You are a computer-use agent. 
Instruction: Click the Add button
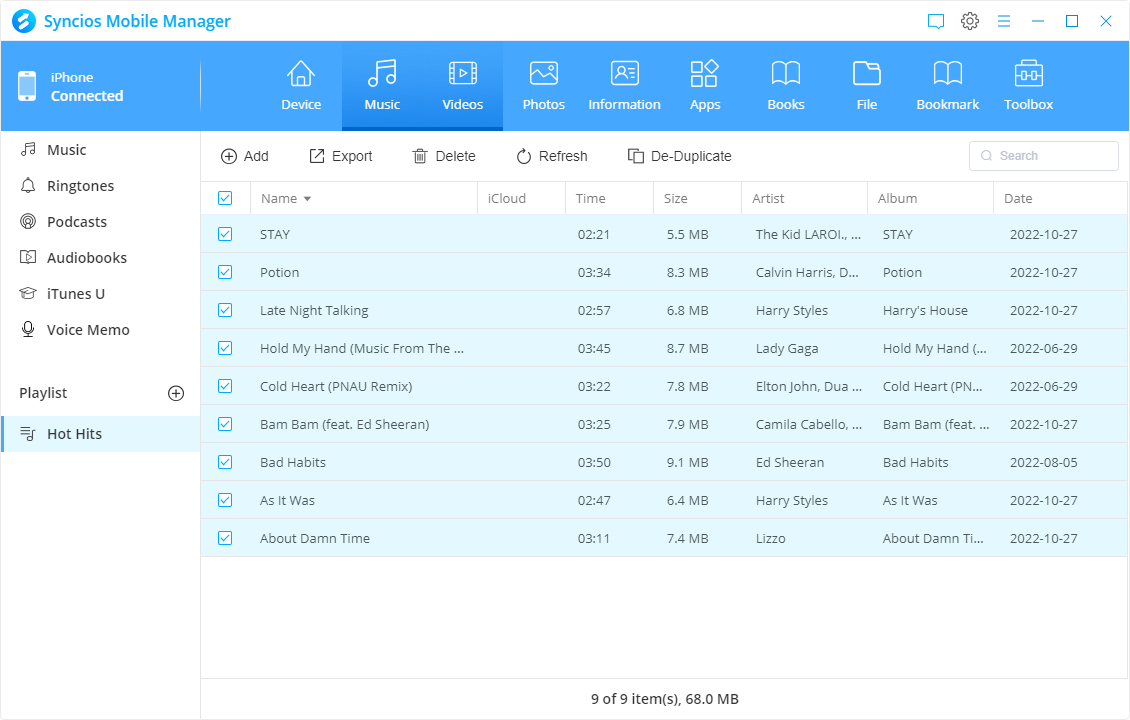tap(244, 156)
